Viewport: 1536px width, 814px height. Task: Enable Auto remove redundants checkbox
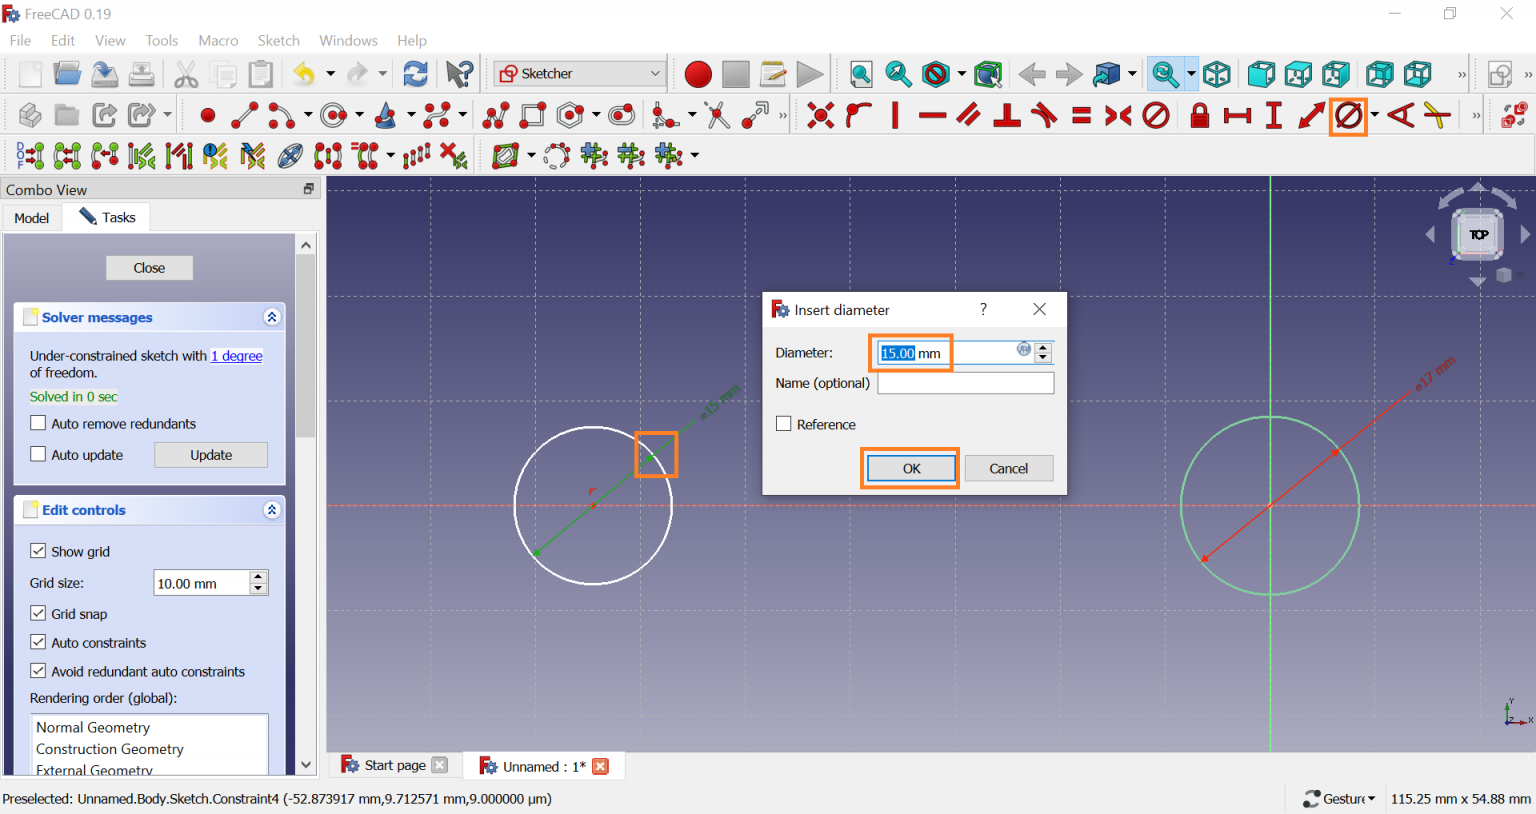tap(39, 424)
